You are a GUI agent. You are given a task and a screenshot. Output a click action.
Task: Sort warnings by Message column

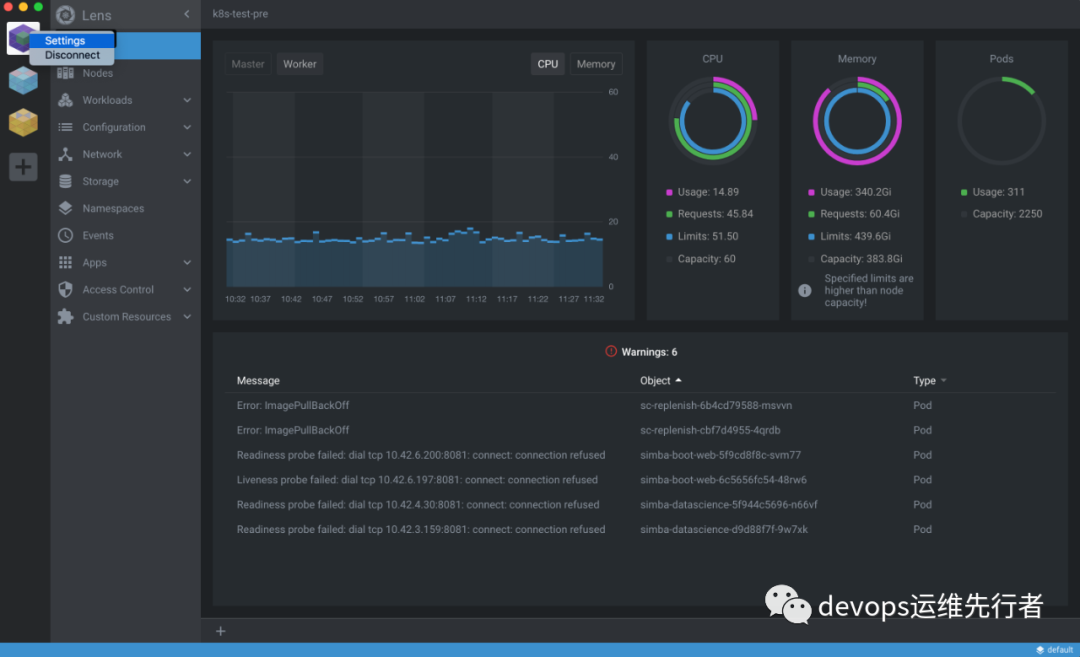click(258, 380)
